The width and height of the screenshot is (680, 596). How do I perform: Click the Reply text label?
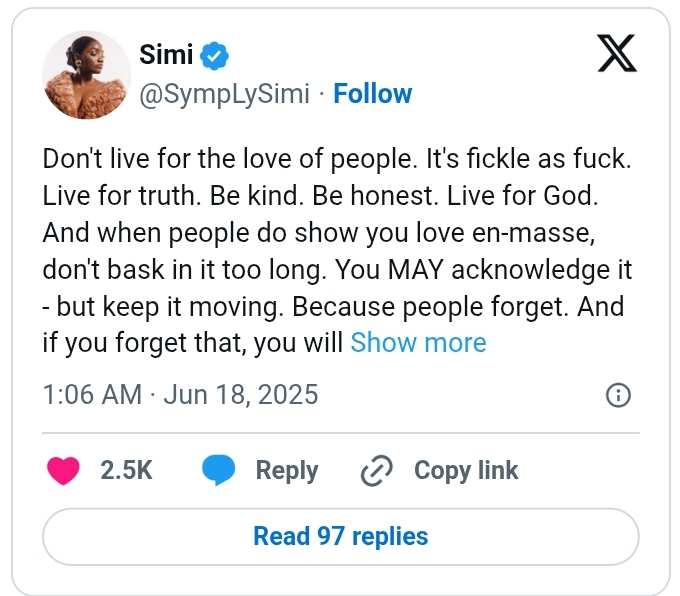point(287,471)
